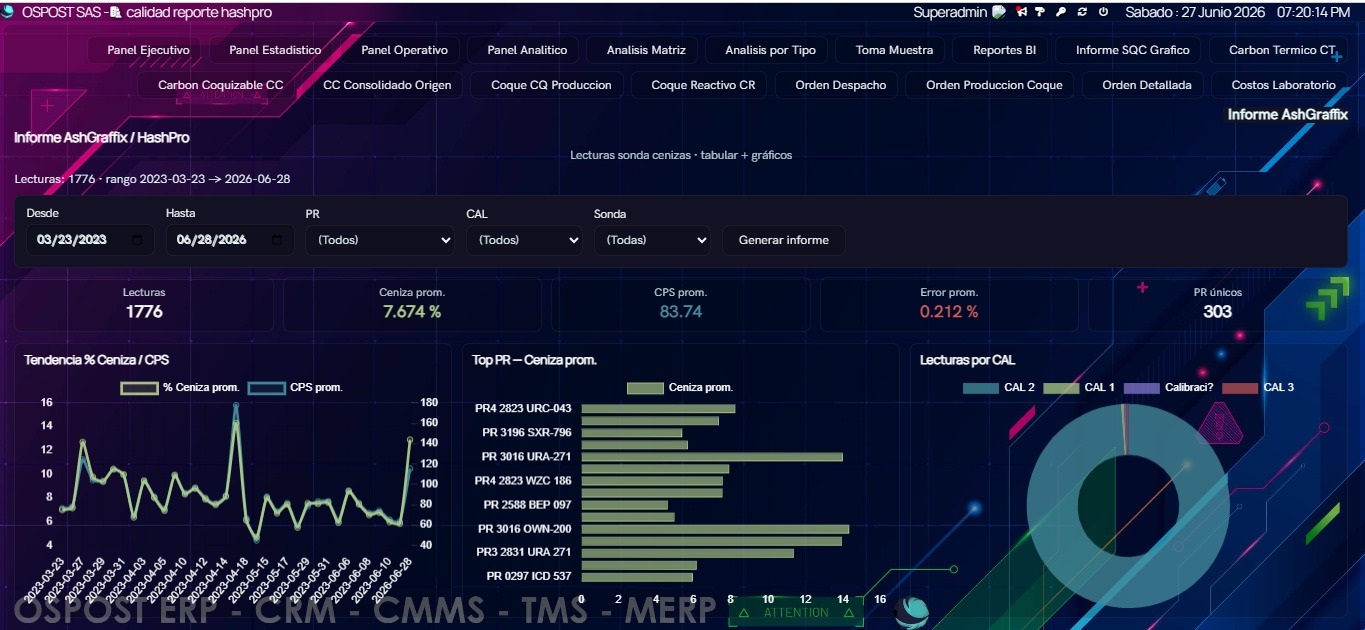This screenshot has height=630, width=1365.
Task: Click the Lecturas 1776 card
Action: [144, 304]
